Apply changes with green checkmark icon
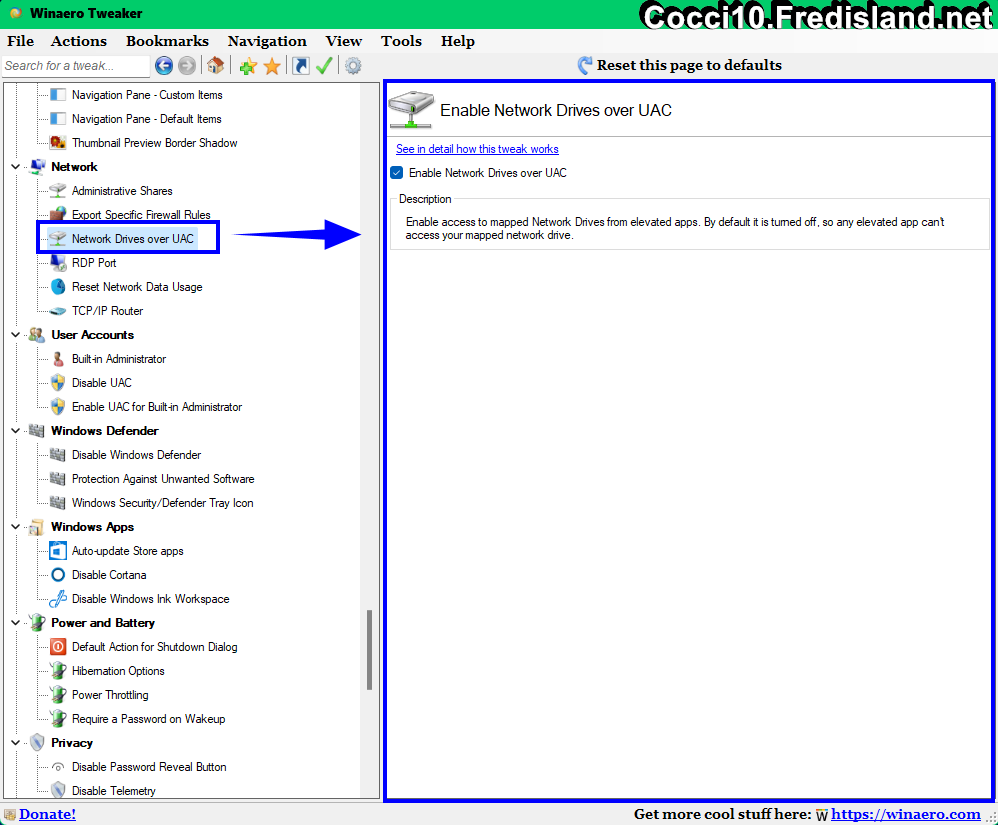The image size is (998, 825). click(324, 66)
